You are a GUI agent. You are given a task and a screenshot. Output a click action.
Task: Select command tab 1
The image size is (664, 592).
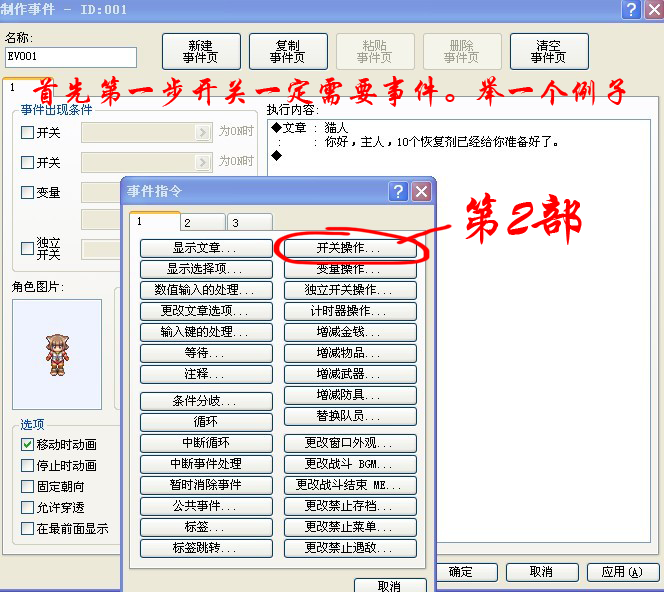point(155,221)
